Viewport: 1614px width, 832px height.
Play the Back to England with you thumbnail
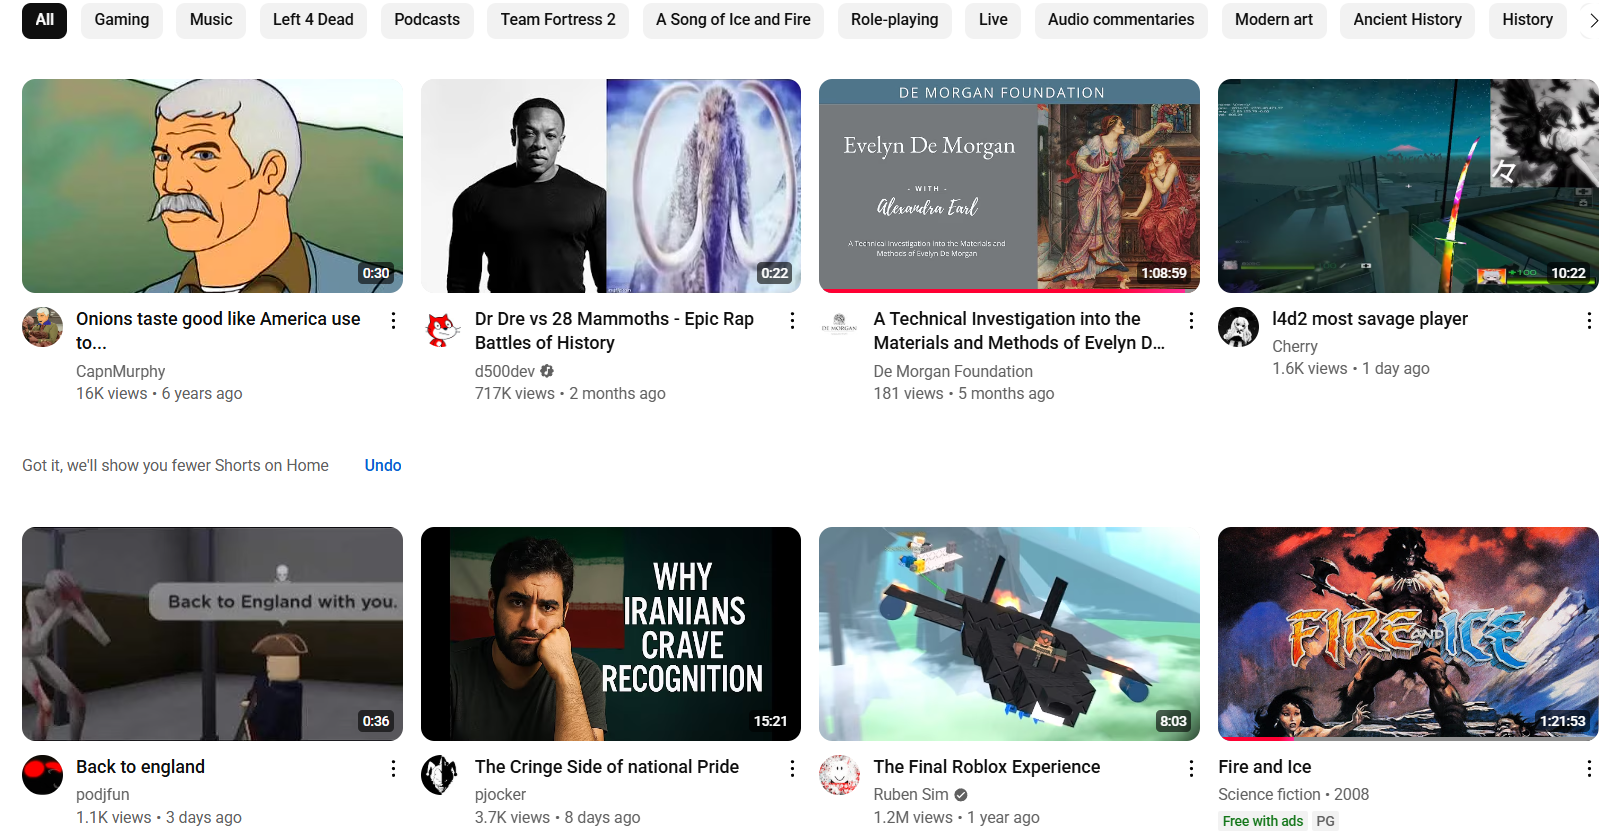coord(212,634)
